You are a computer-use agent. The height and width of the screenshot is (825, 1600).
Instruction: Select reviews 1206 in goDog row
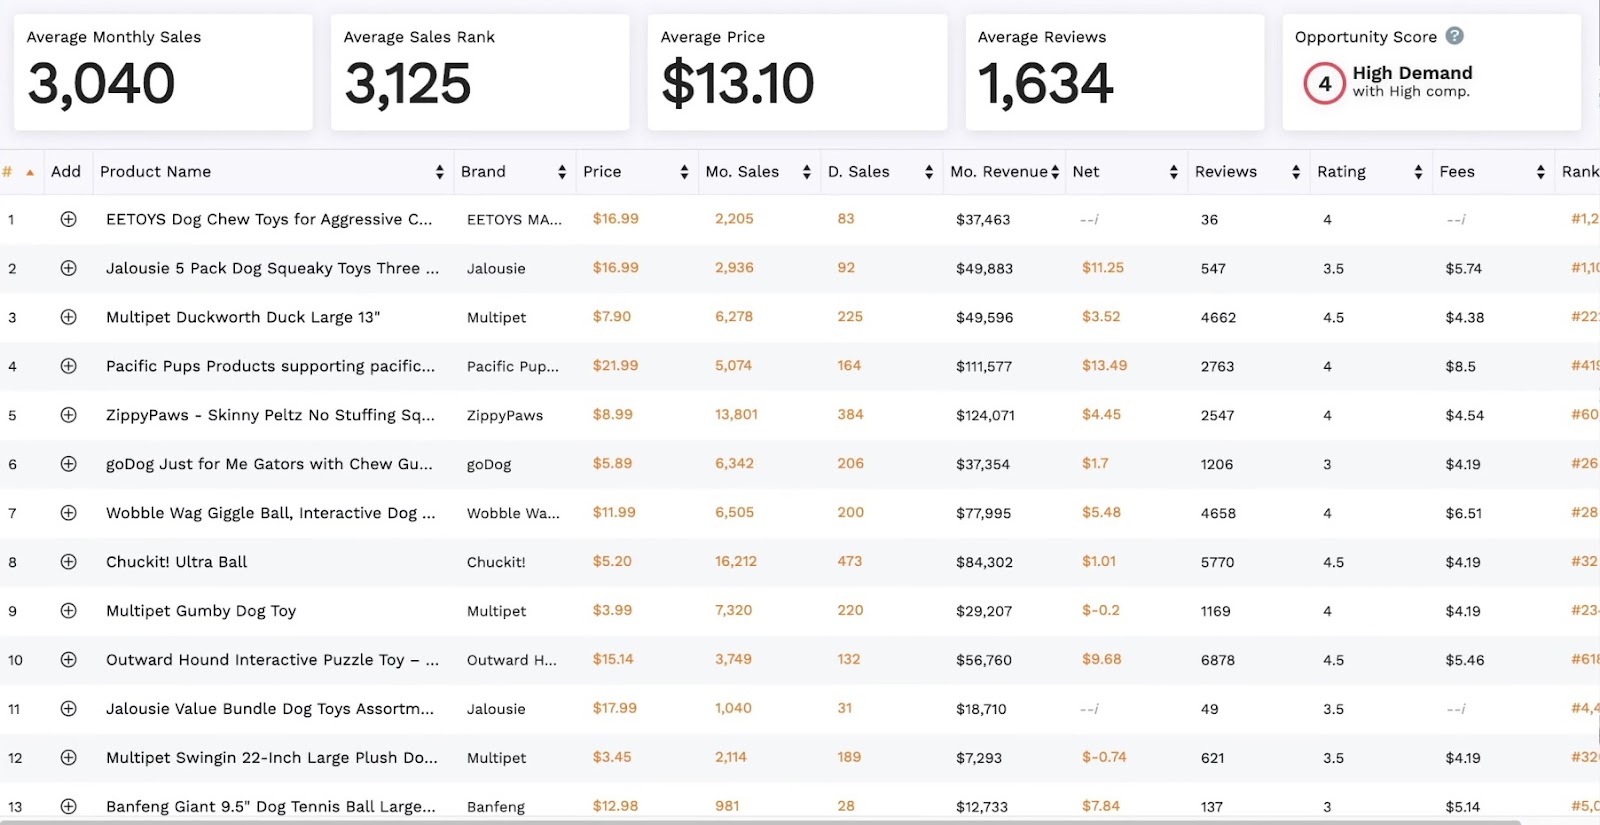1217,465
